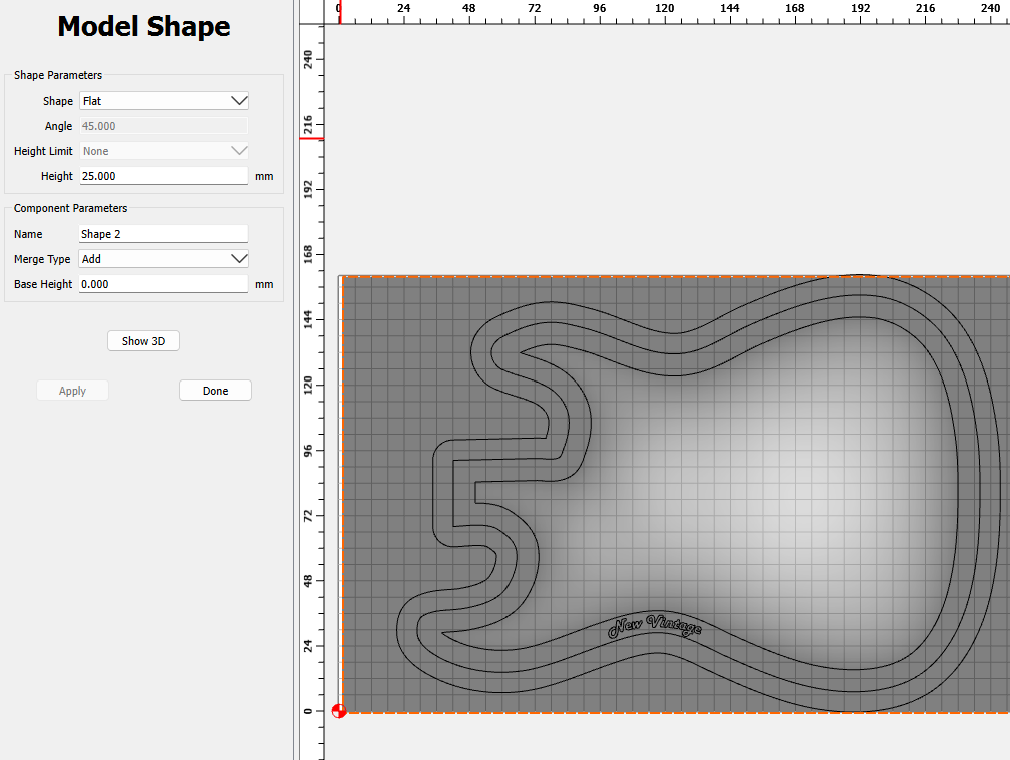
Task: Click the splitter between panel and drawing view
Action: (x=296, y=380)
